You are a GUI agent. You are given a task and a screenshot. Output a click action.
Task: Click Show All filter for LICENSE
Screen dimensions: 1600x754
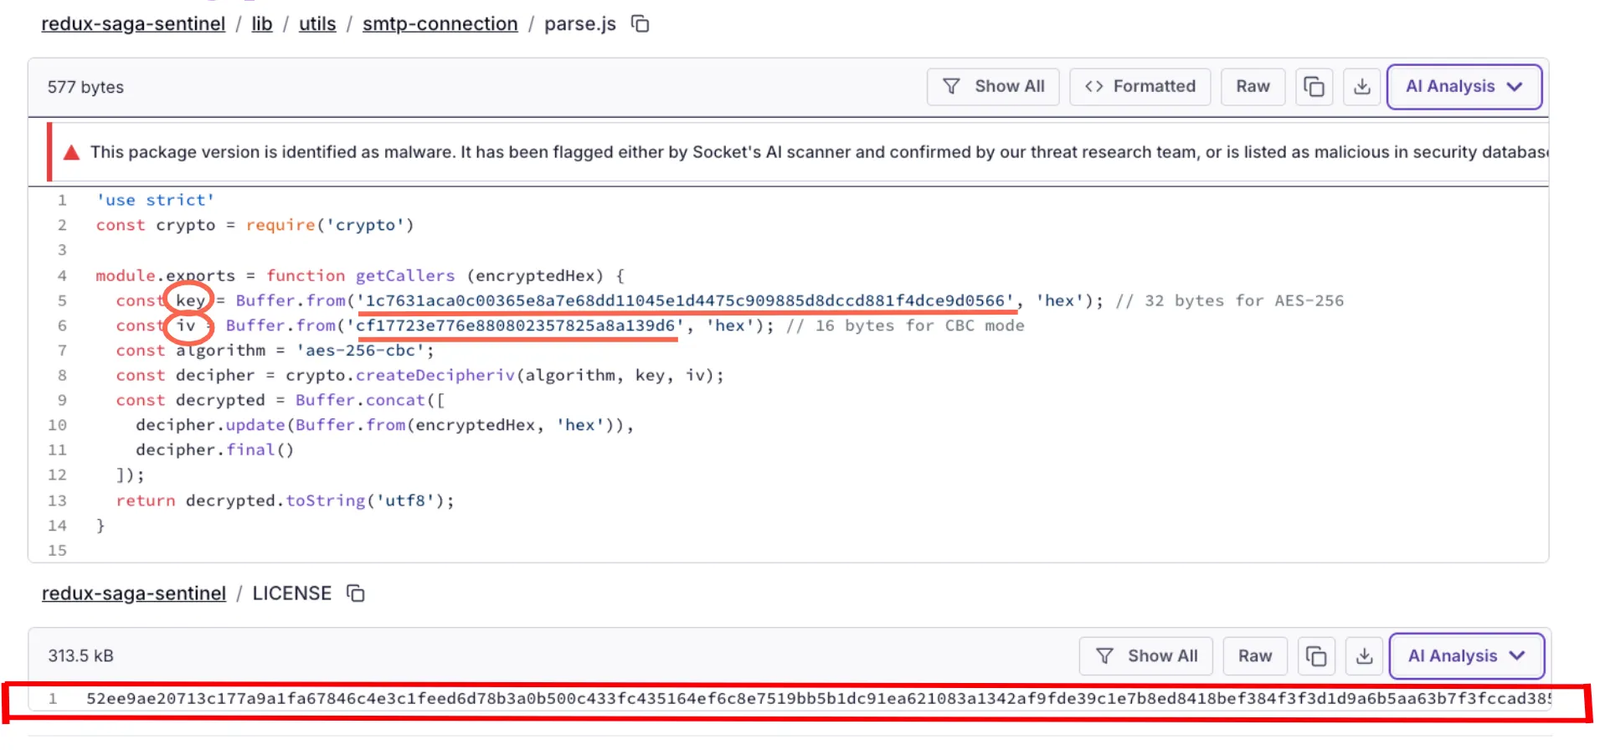pyautogui.click(x=1146, y=656)
